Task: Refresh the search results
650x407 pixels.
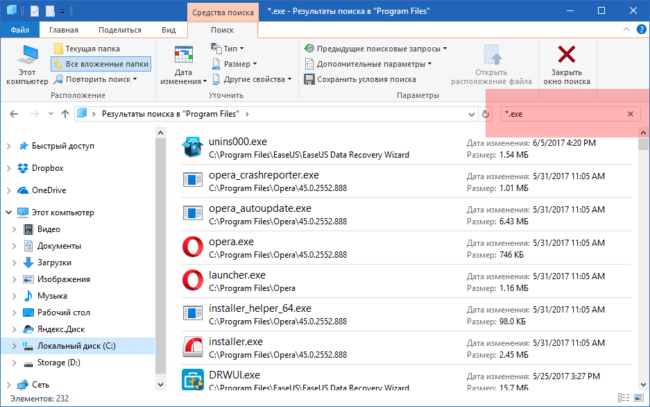Action: pos(485,114)
